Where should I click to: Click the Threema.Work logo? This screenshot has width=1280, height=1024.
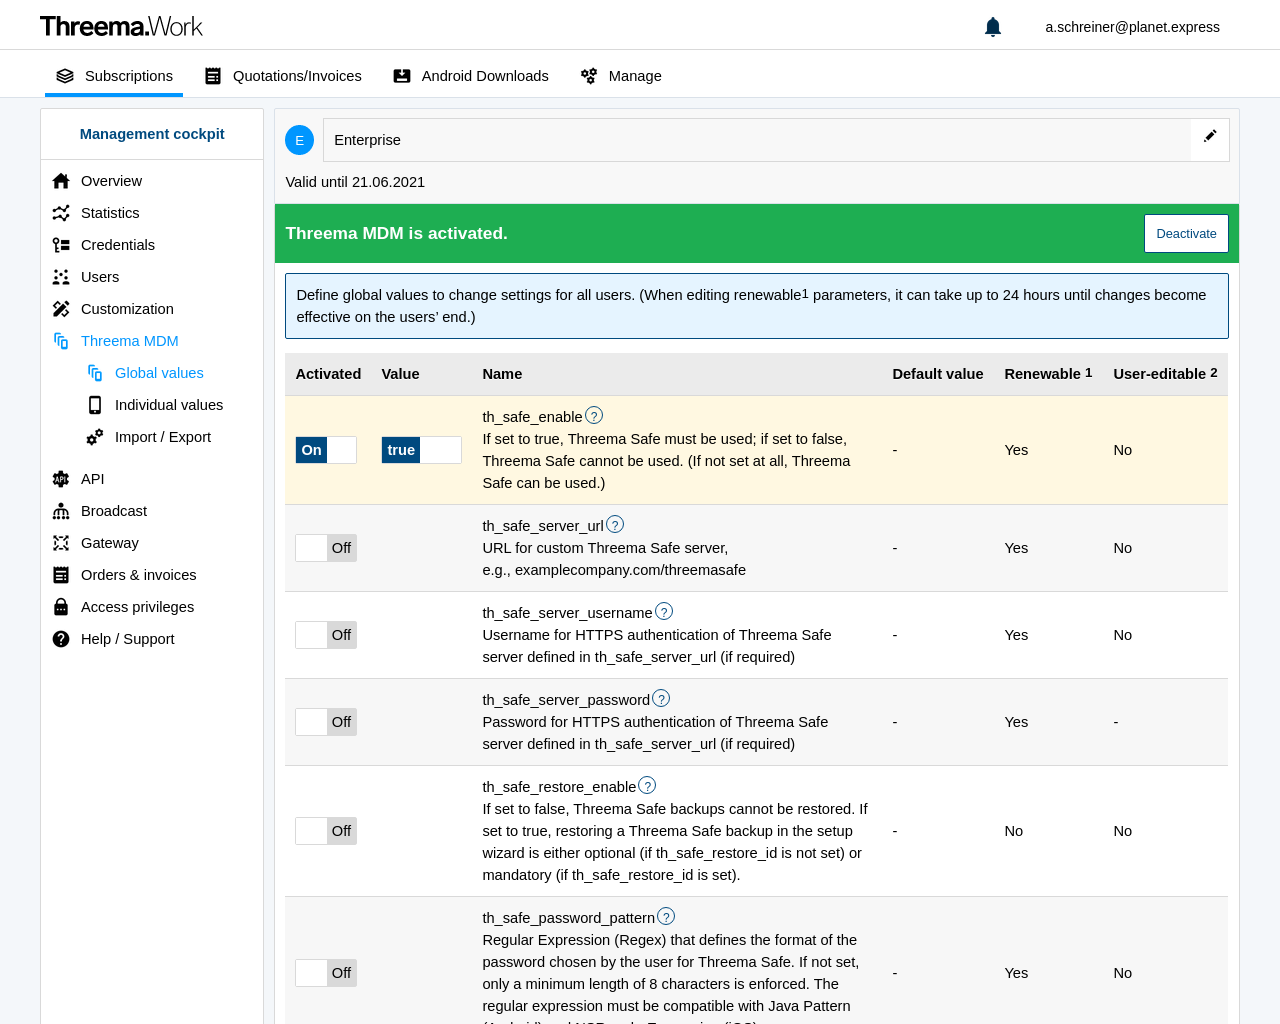click(x=121, y=26)
